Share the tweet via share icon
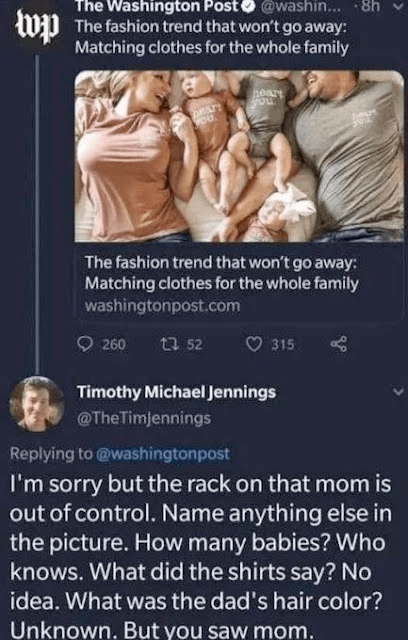The width and height of the screenshot is (408, 640). point(339,344)
